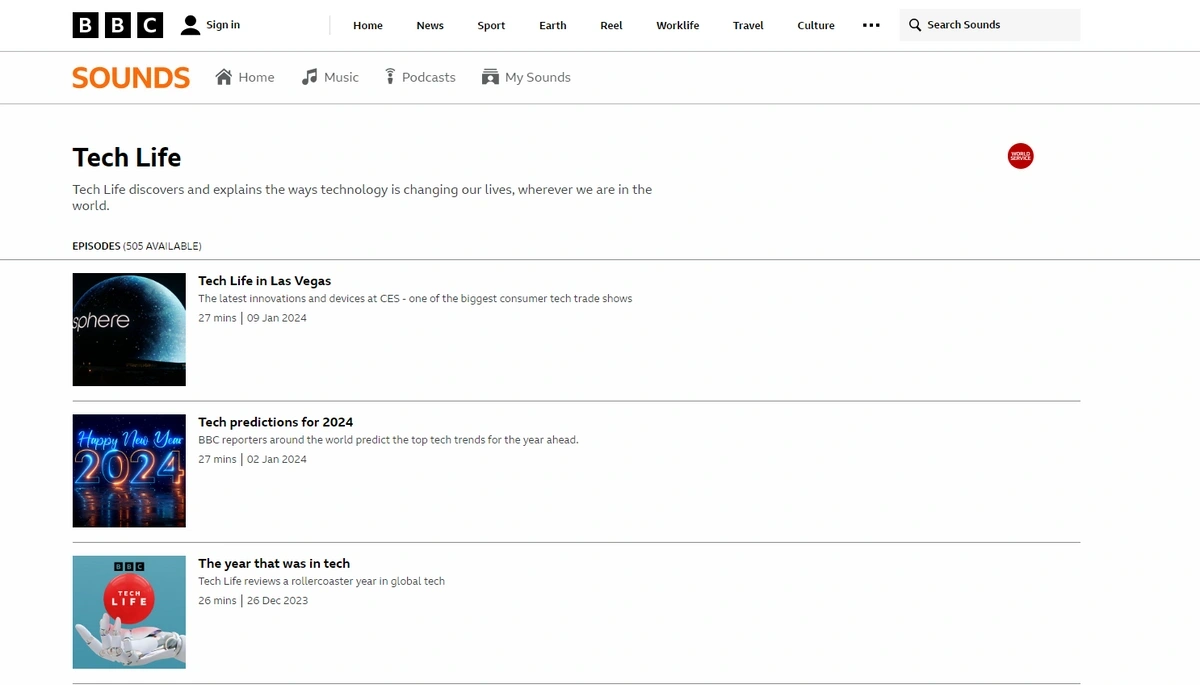Select the Culture navigation entry
Screen dimensions: 1200x685
click(815, 25)
